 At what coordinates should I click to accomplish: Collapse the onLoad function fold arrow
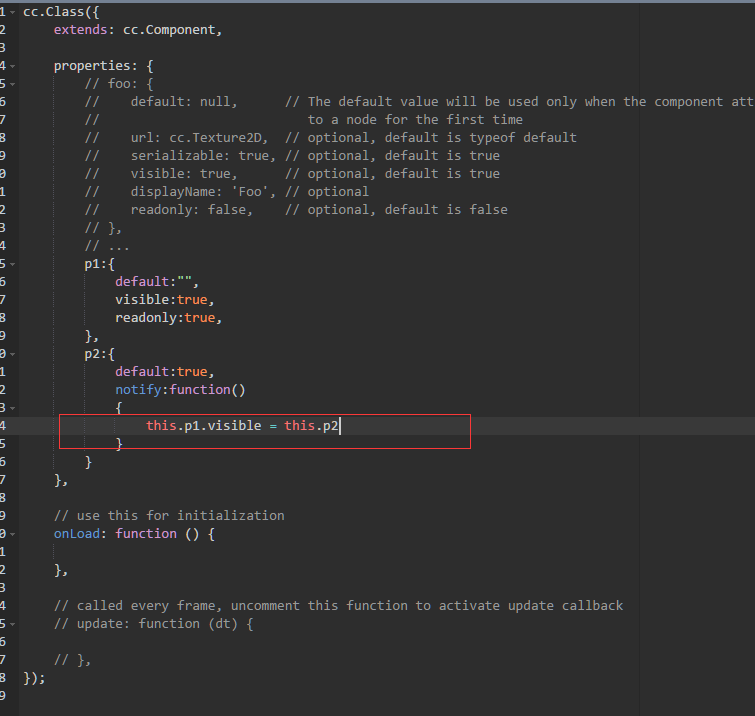pos(13,534)
